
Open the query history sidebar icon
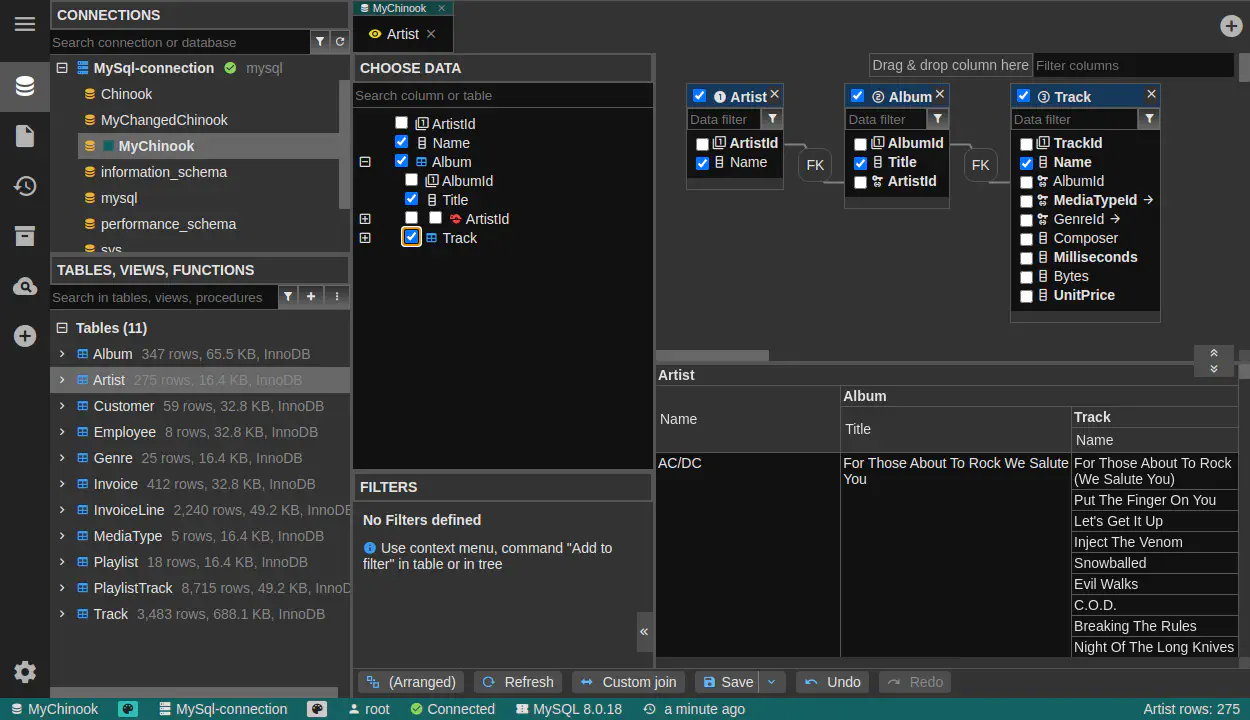click(25, 186)
